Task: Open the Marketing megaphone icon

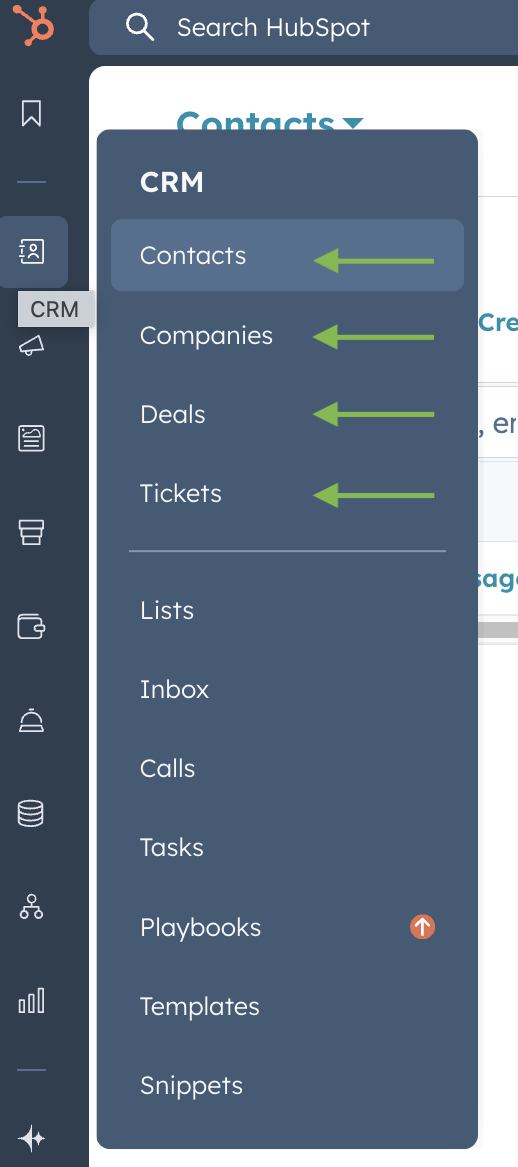Action: pos(31,345)
